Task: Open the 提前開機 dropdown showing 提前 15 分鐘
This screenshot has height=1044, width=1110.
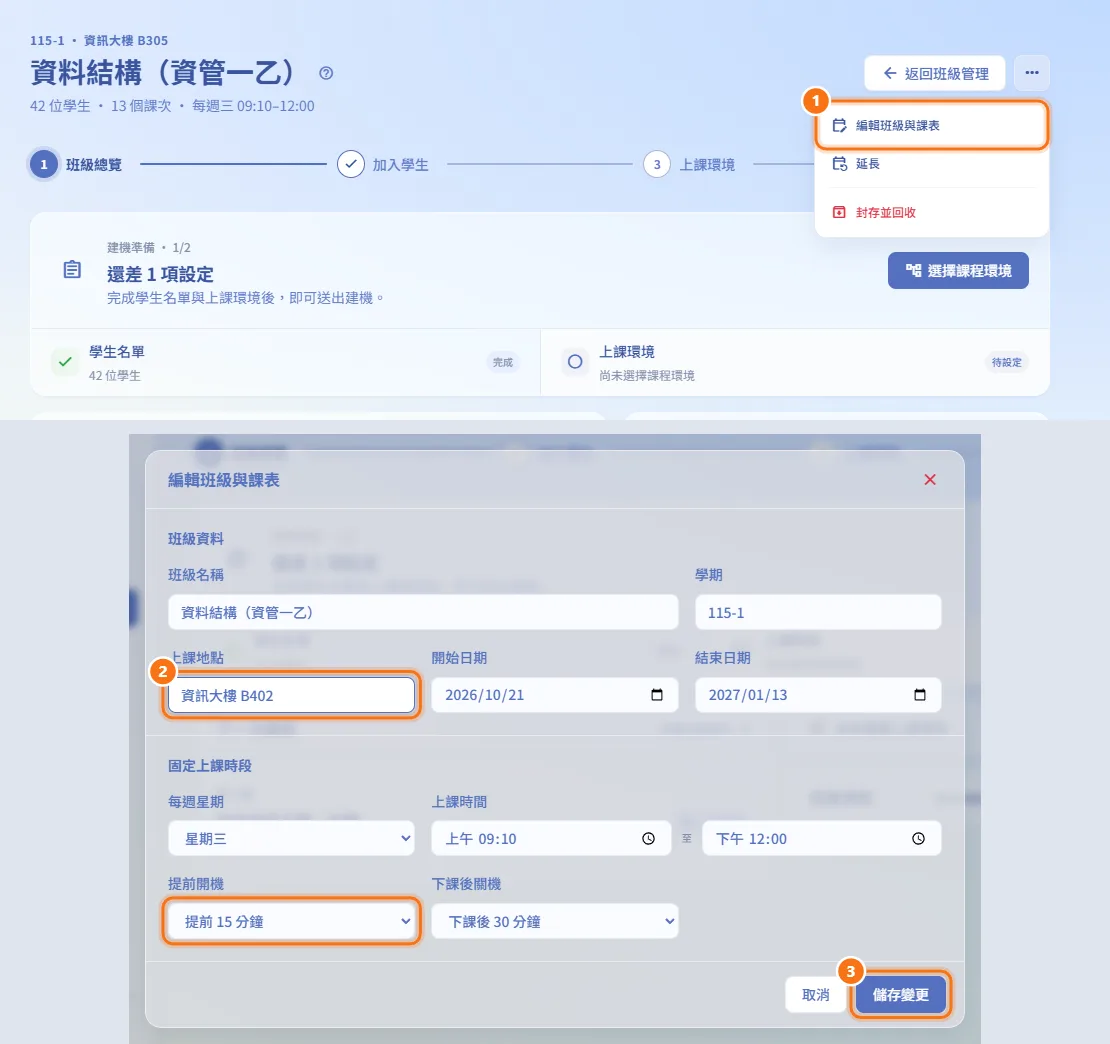Action: coord(291,922)
